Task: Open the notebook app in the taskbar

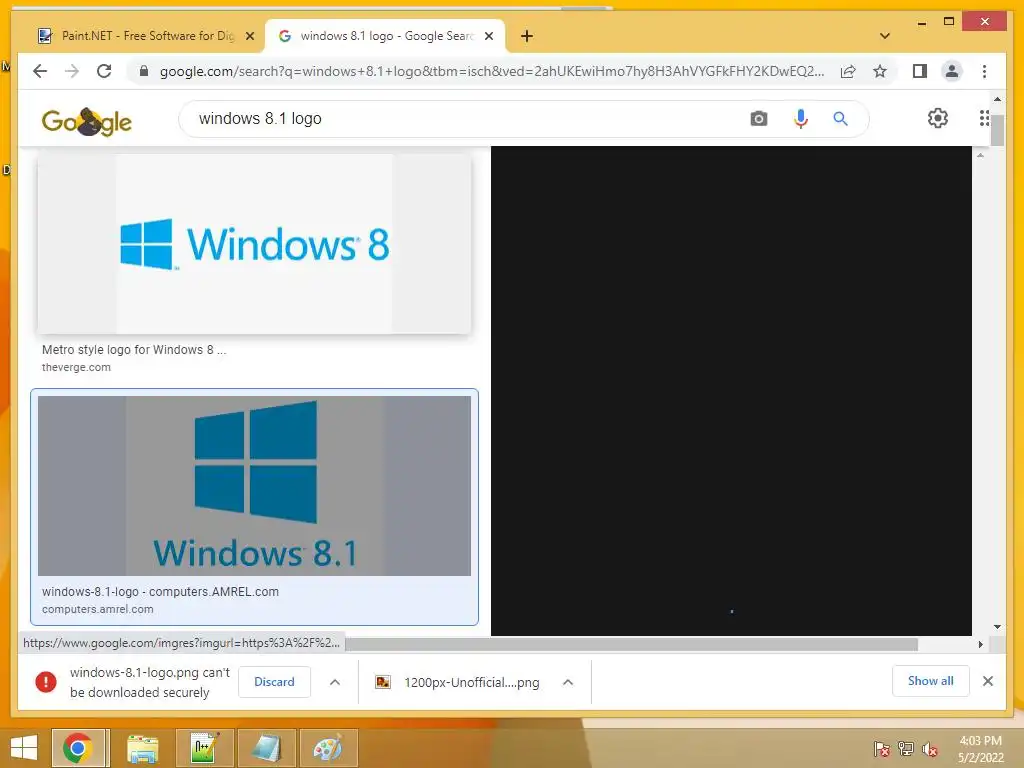Action: click(266, 748)
